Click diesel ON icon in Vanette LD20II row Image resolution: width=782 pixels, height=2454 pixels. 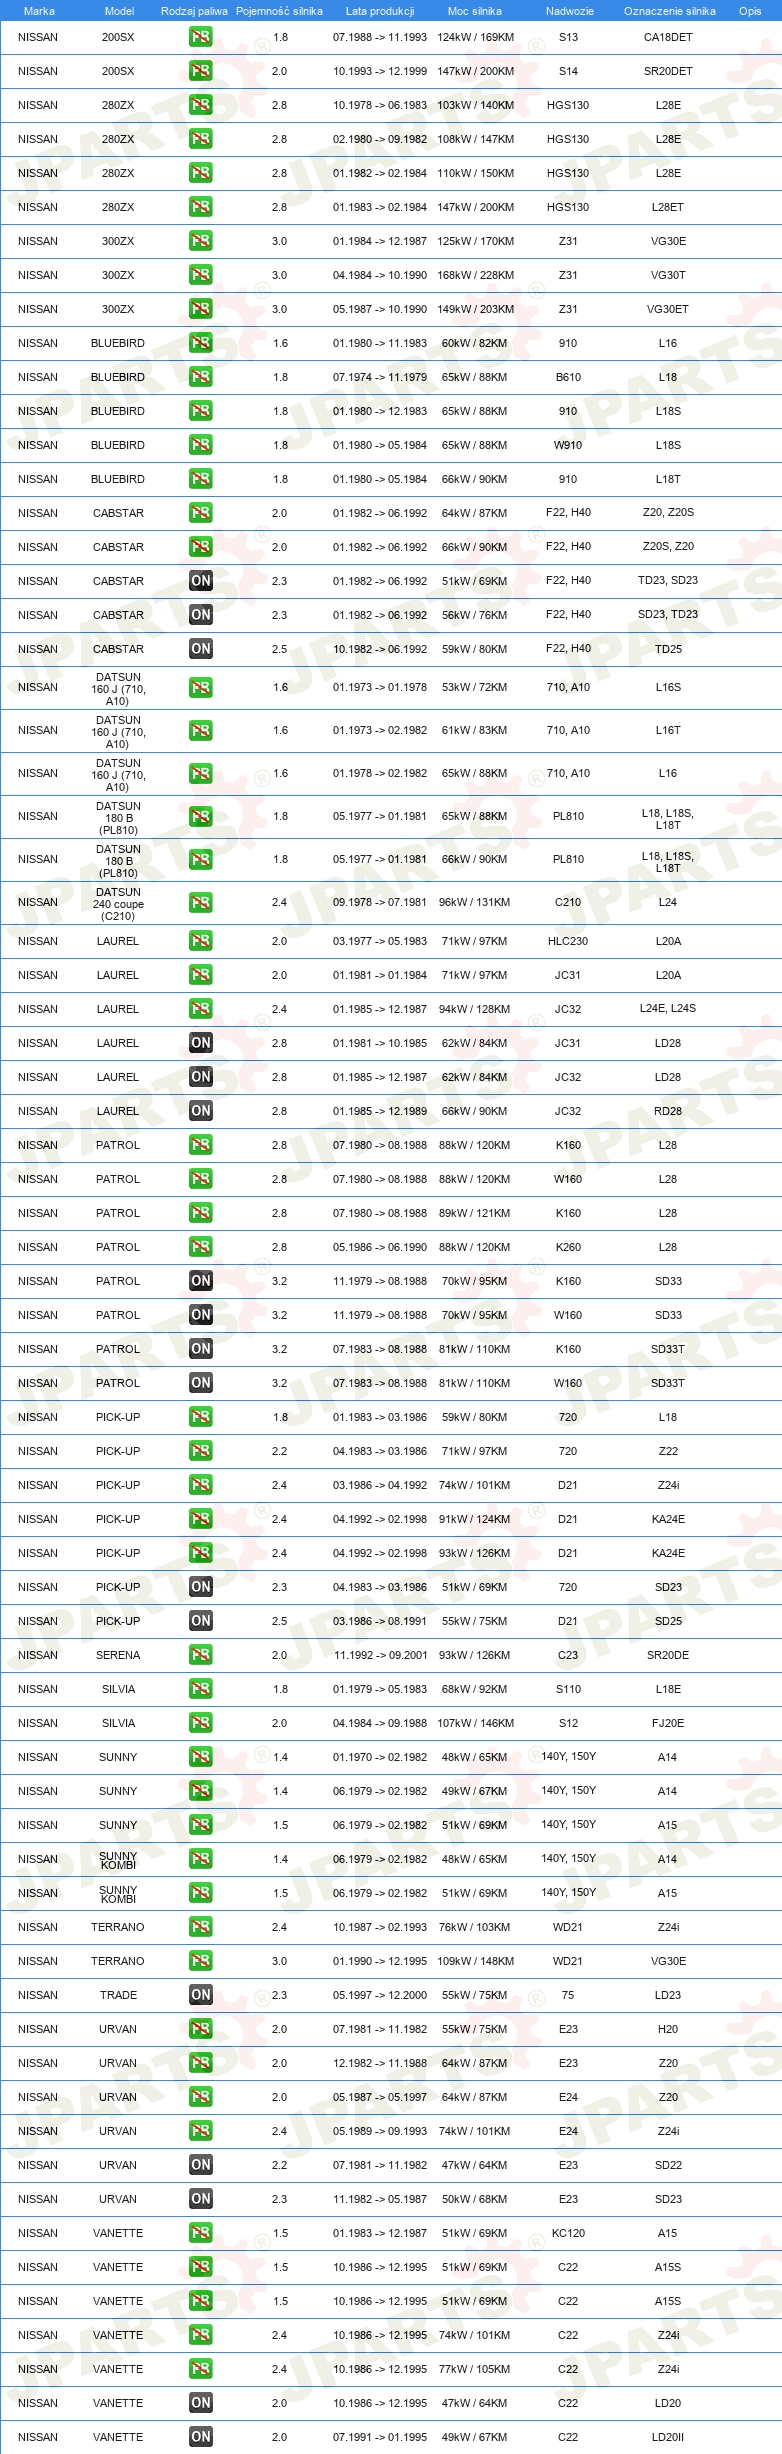pyautogui.click(x=201, y=2437)
